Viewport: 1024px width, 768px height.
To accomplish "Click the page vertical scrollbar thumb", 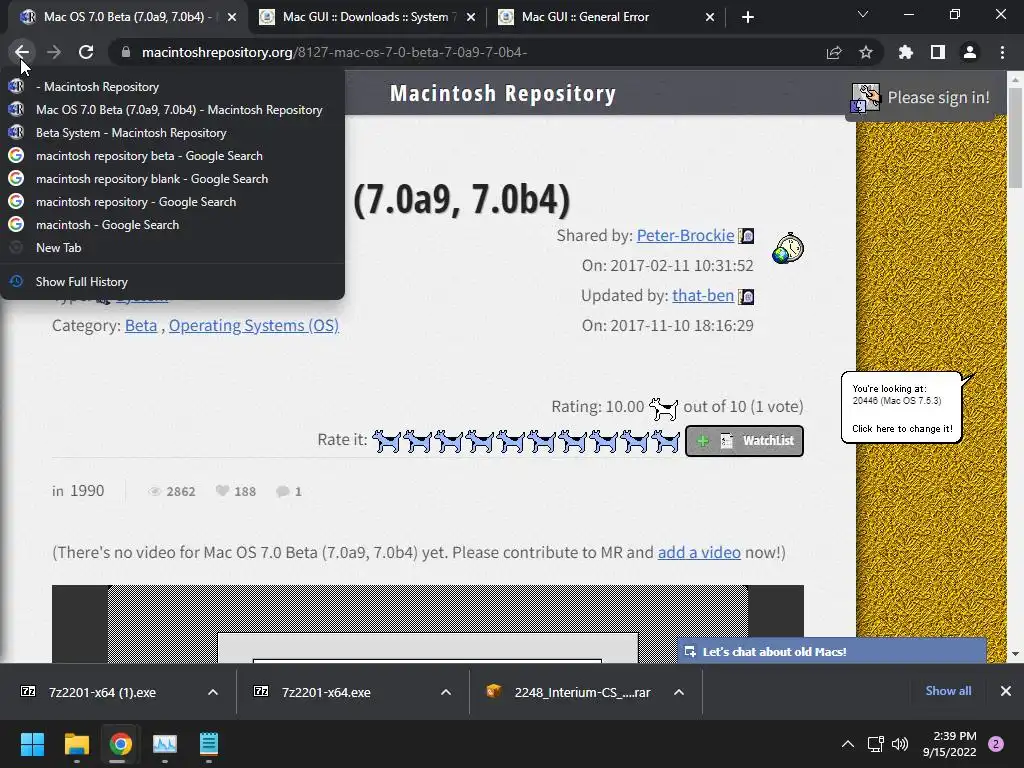I will coord(1016,138).
